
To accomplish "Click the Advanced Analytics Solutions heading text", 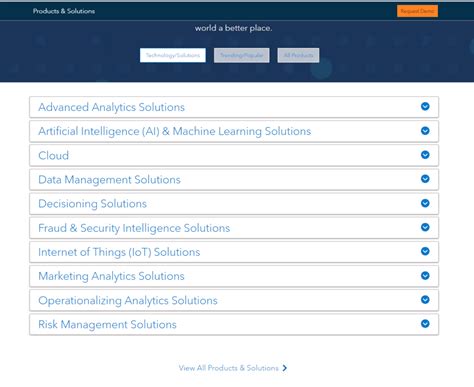I will pos(111,107).
